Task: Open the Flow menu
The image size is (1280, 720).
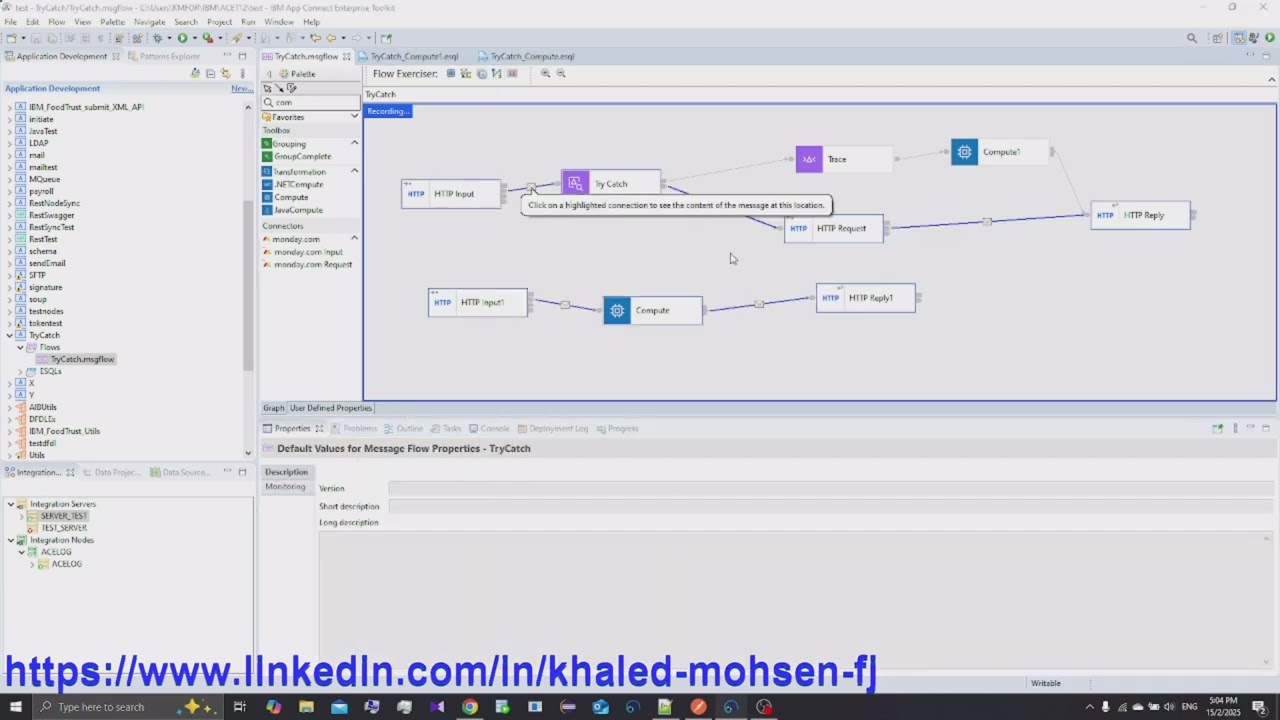Action: (x=56, y=21)
